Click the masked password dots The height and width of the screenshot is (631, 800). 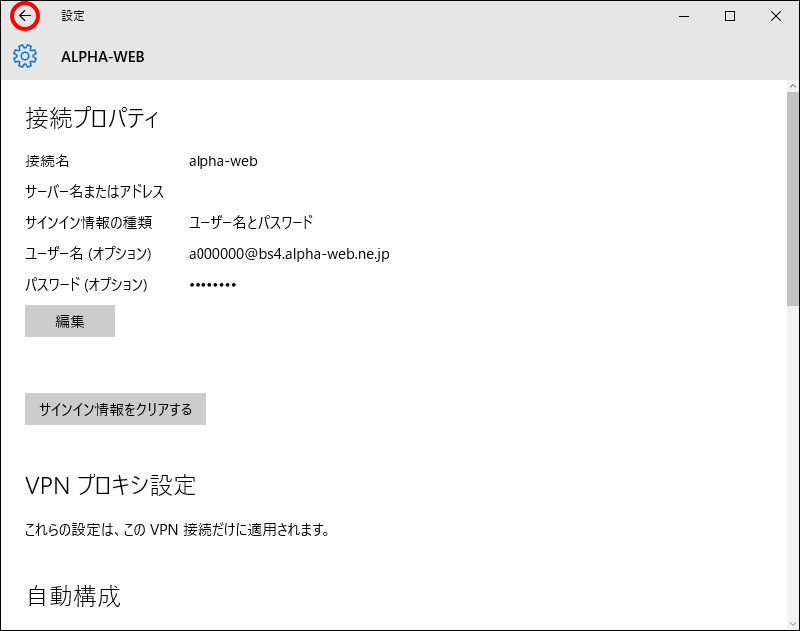(212, 285)
